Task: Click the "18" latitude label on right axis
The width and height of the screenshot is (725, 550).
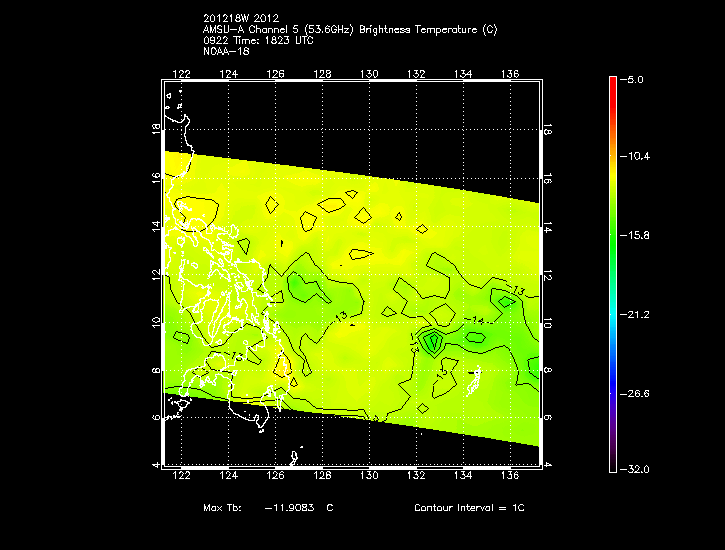Action: click(547, 129)
